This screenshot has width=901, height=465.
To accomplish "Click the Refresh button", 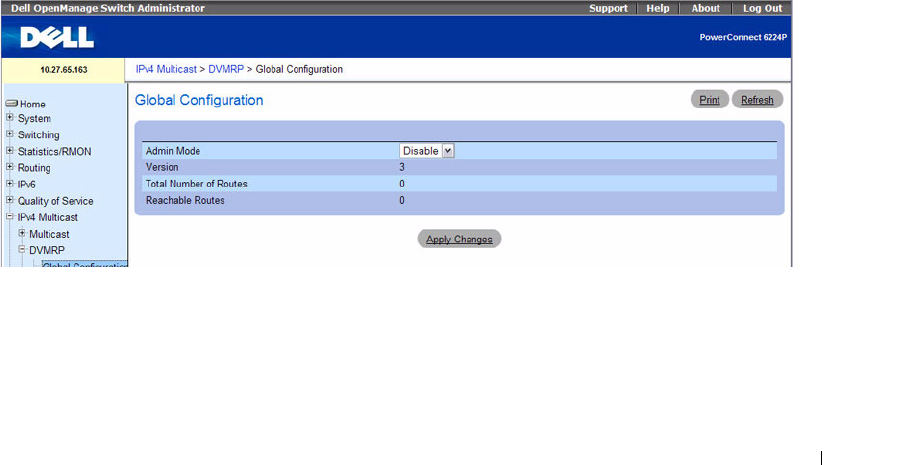I will click(757, 99).
